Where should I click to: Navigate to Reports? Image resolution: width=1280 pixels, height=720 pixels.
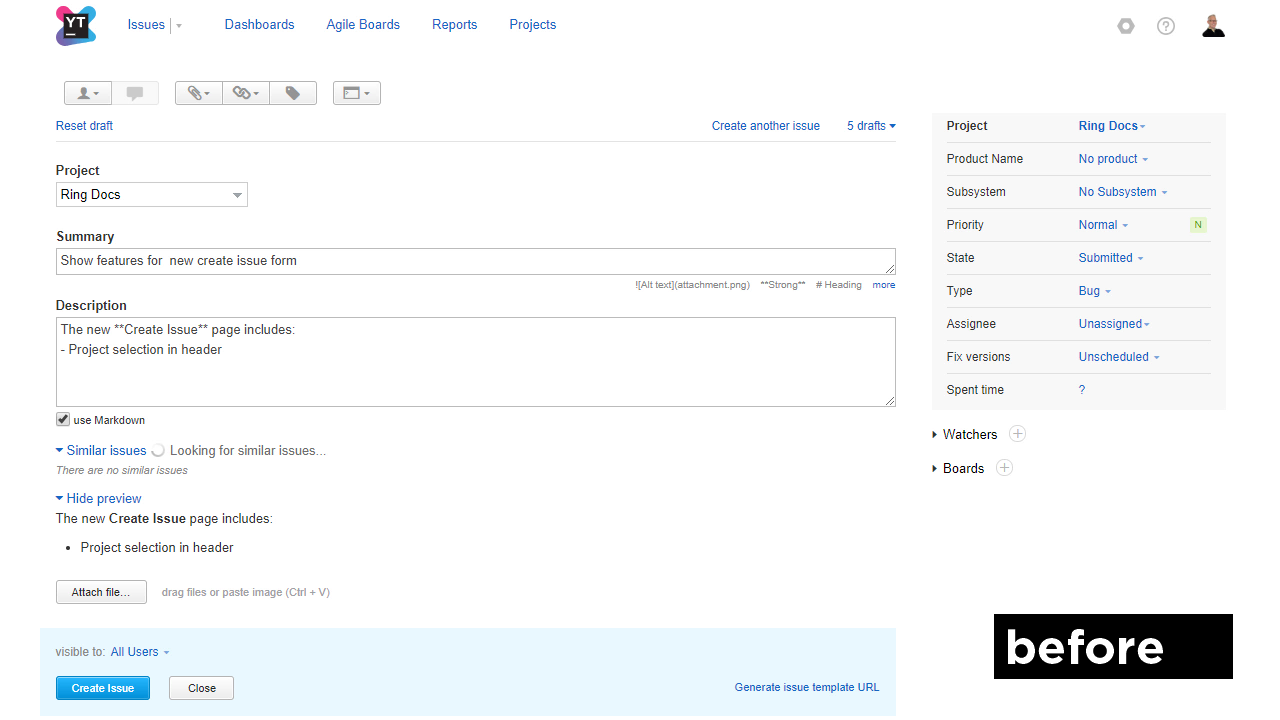point(455,25)
